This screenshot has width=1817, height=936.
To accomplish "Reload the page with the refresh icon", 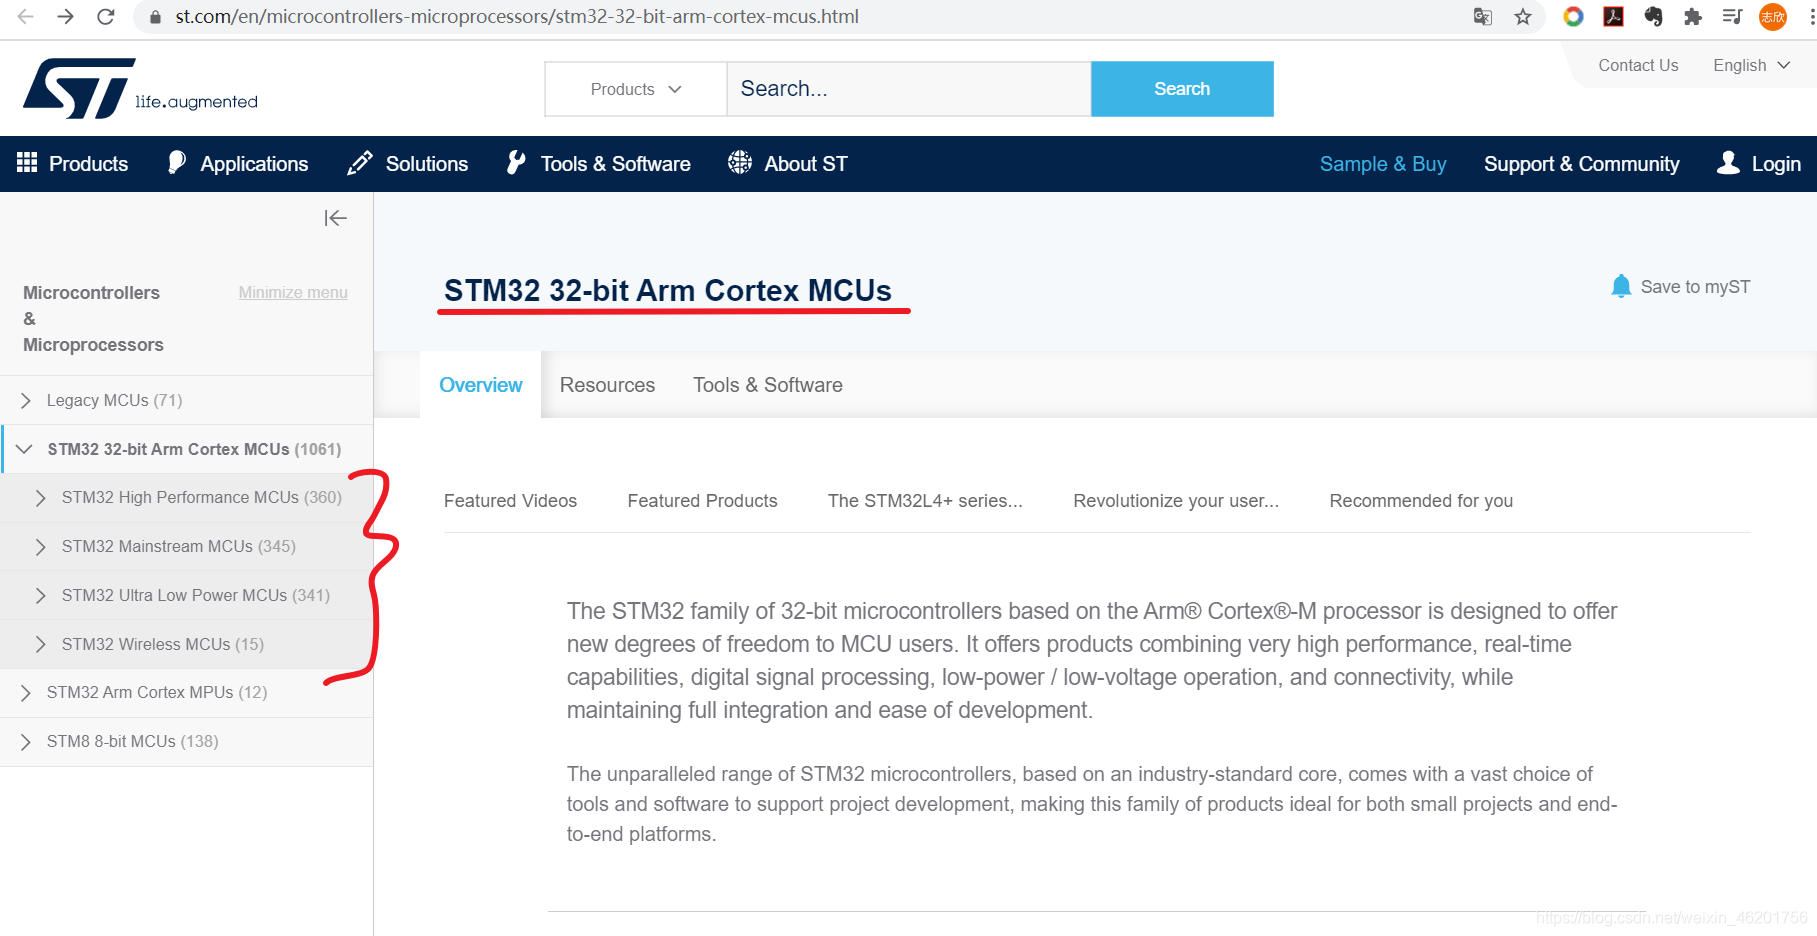I will [x=106, y=16].
